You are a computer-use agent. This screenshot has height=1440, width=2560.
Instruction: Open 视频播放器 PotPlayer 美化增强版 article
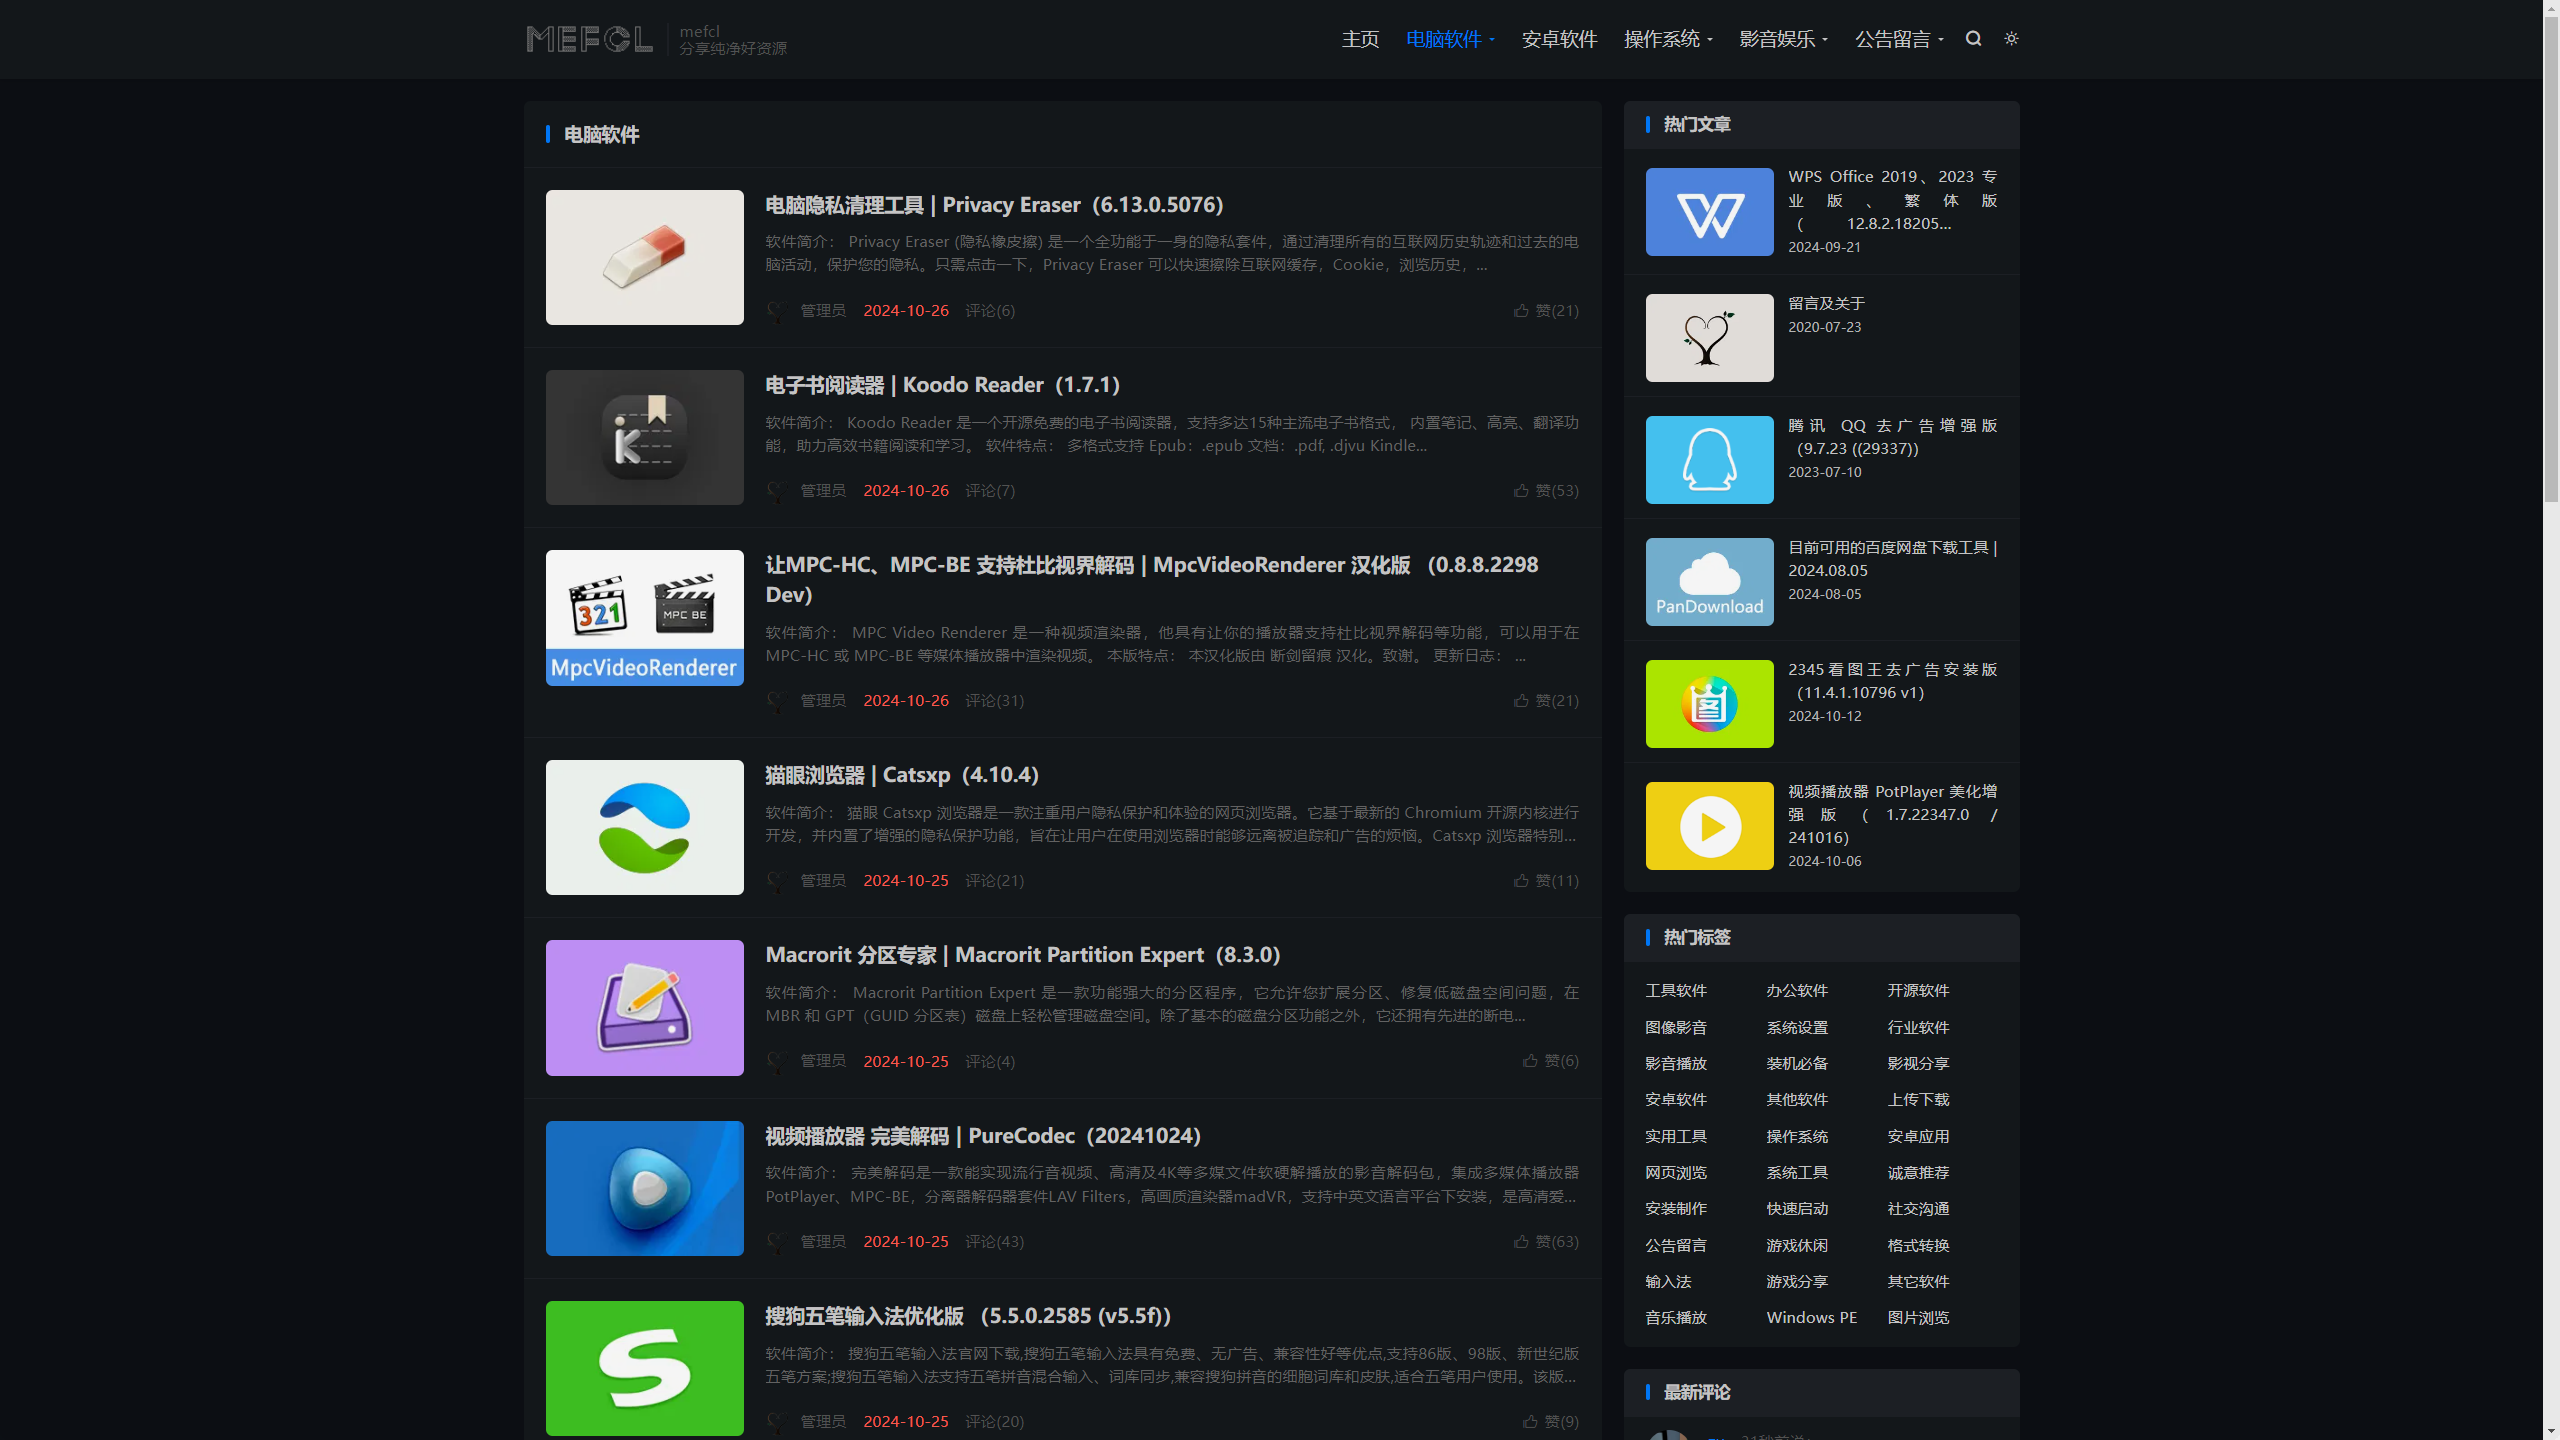pyautogui.click(x=1892, y=815)
